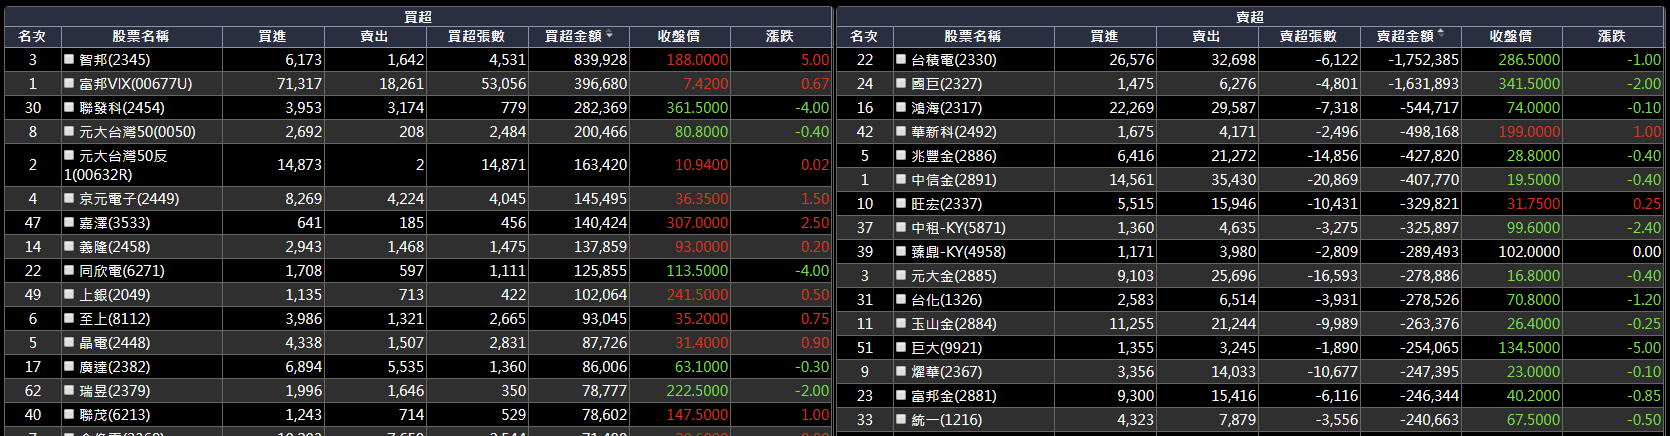Tick the checkbox beside 國巨(2327)
The image size is (1670, 436).
(x=901, y=83)
